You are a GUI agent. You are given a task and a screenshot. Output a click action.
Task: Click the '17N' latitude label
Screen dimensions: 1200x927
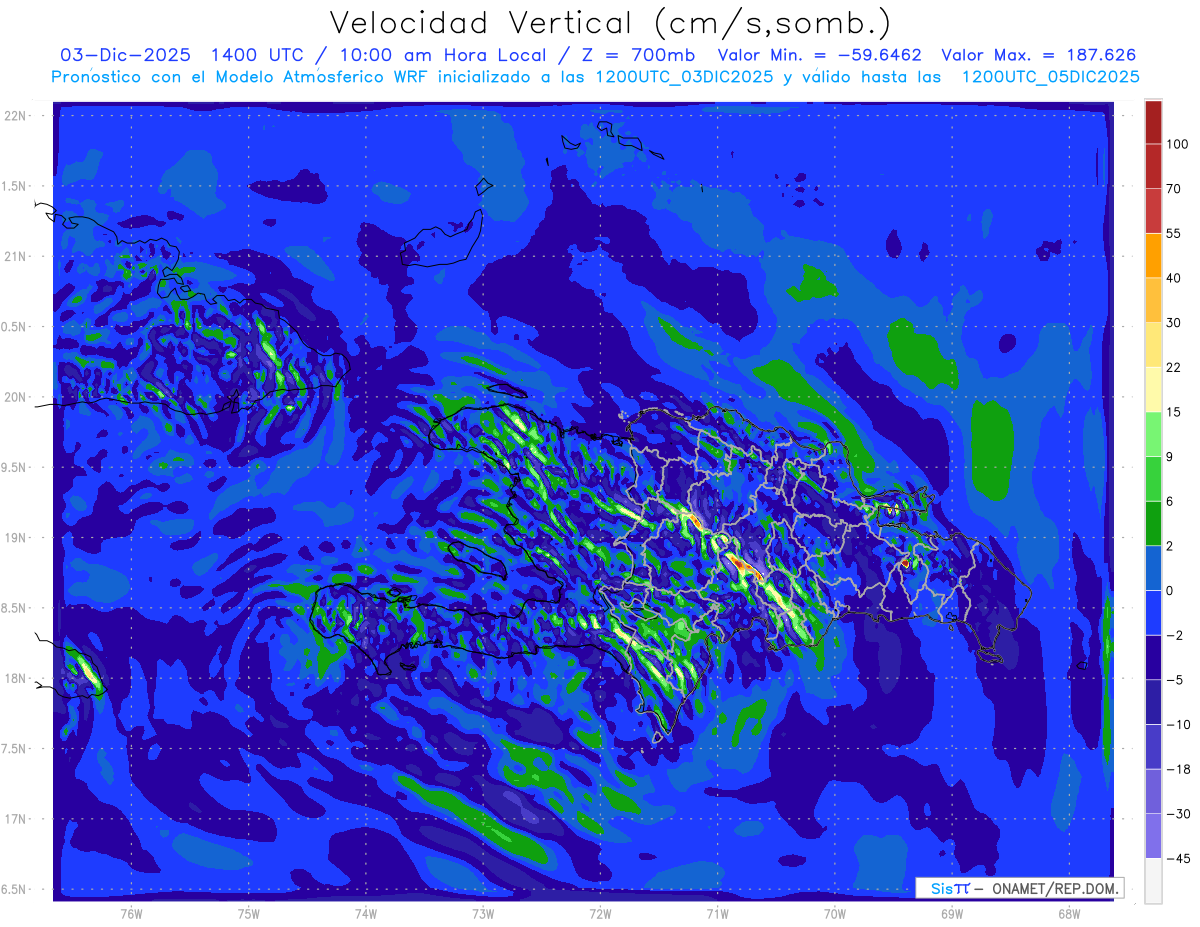coord(15,819)
